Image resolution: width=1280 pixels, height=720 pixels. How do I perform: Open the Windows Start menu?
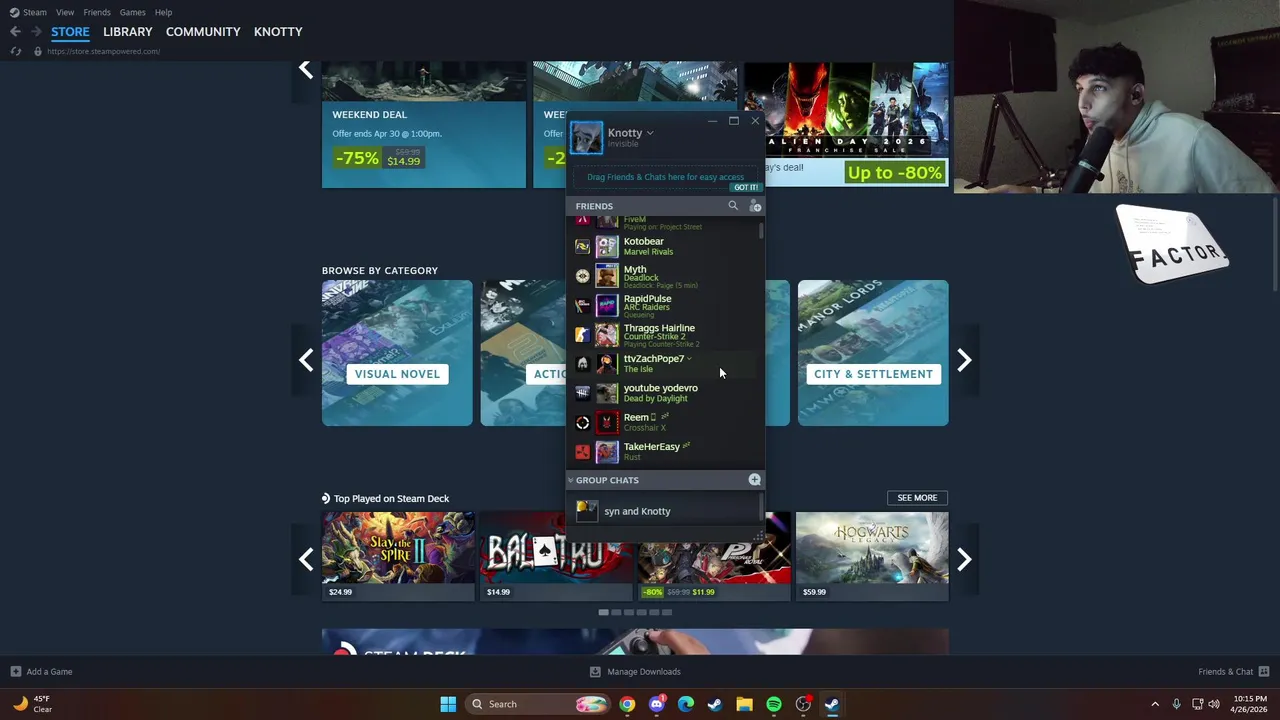tap(448, 704)
